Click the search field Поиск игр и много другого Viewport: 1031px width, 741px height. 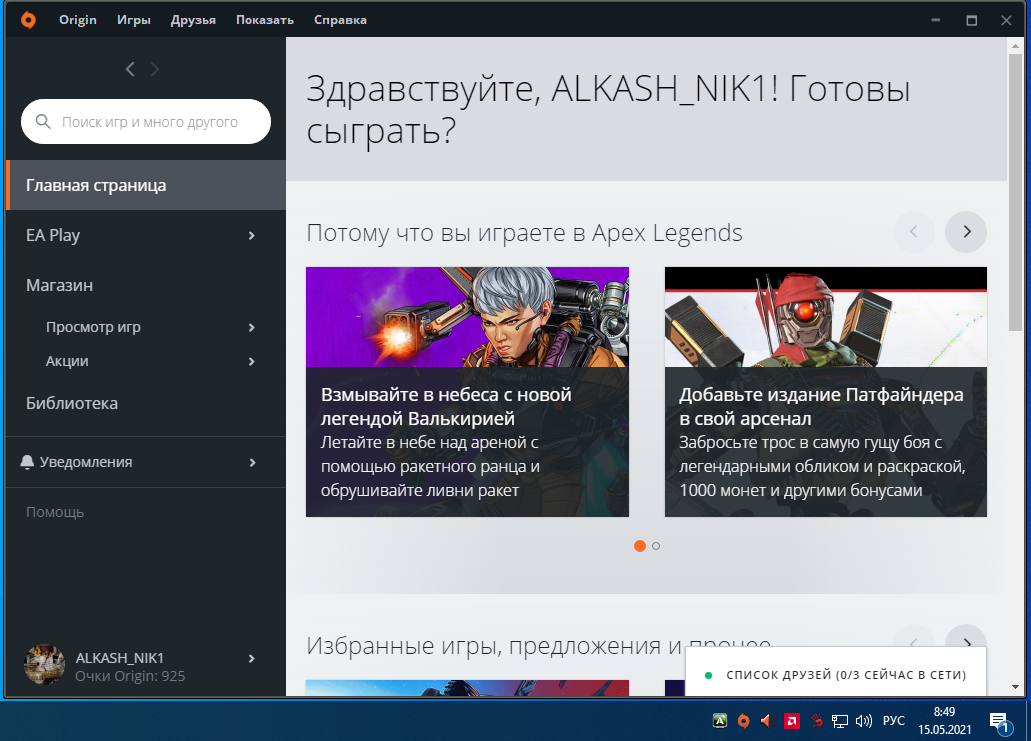pyautogui.click(x=146, y=122)
